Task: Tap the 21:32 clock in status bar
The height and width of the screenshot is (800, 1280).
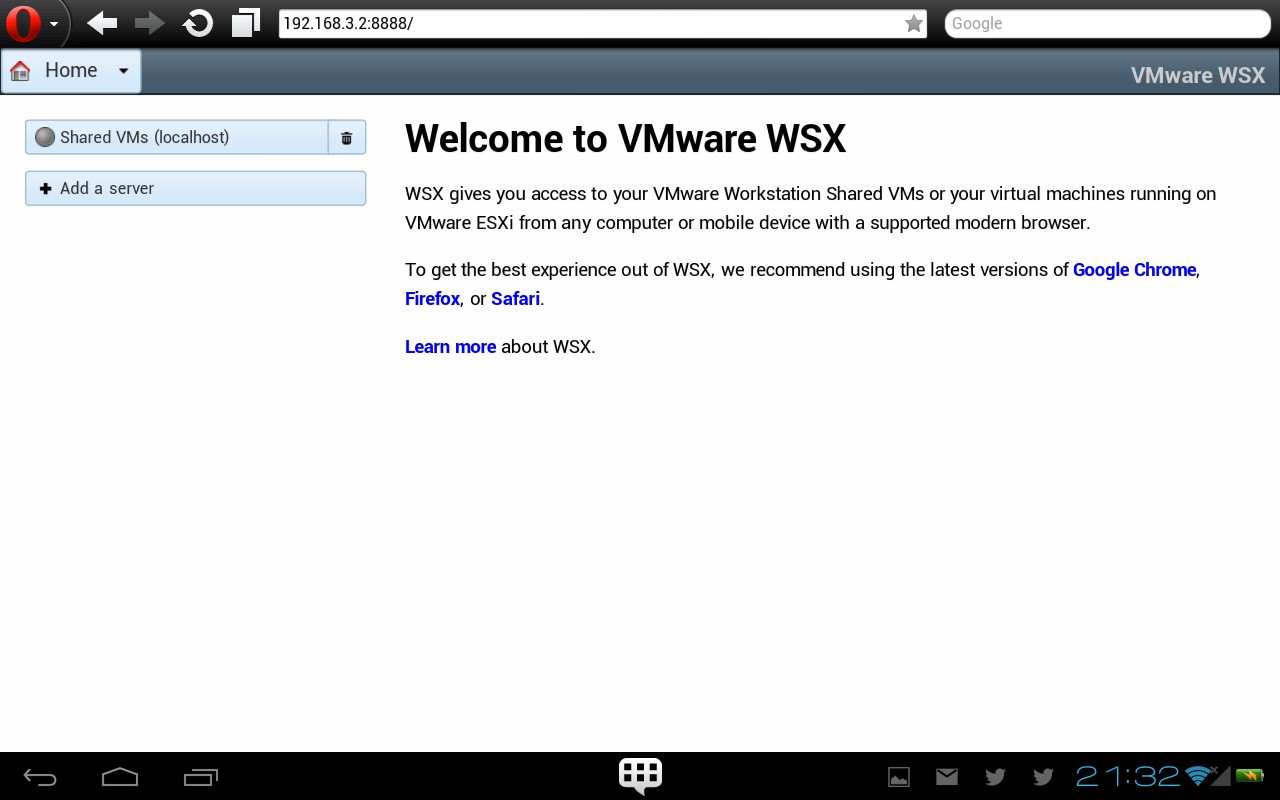Action: coord(1128,776)
